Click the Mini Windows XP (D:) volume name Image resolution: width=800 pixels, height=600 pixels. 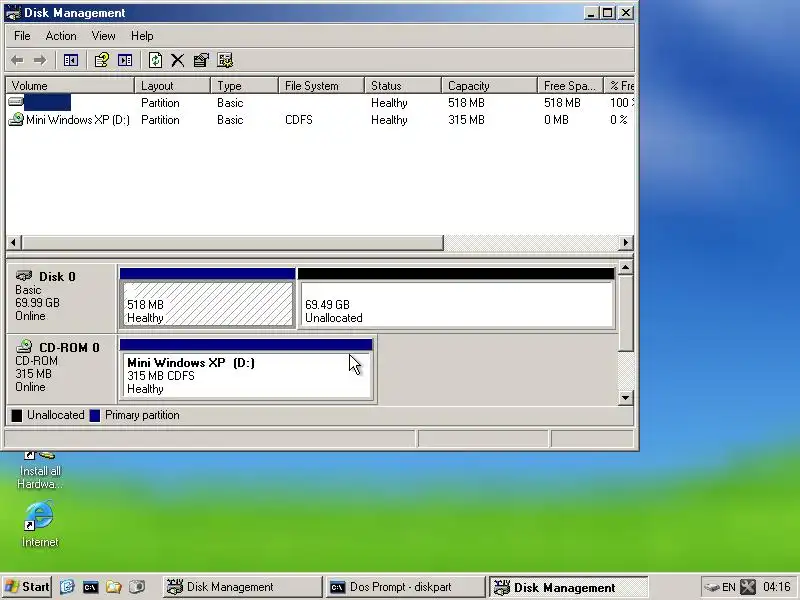[78, 120]
